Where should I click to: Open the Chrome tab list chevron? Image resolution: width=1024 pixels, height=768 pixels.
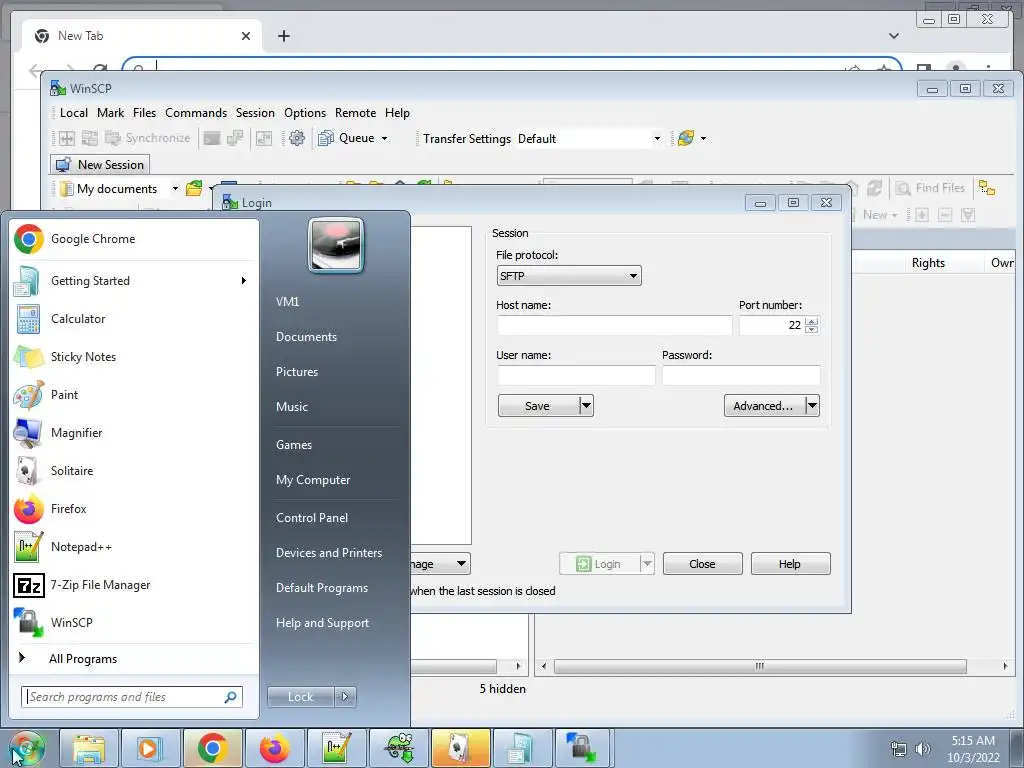(894, 36)
